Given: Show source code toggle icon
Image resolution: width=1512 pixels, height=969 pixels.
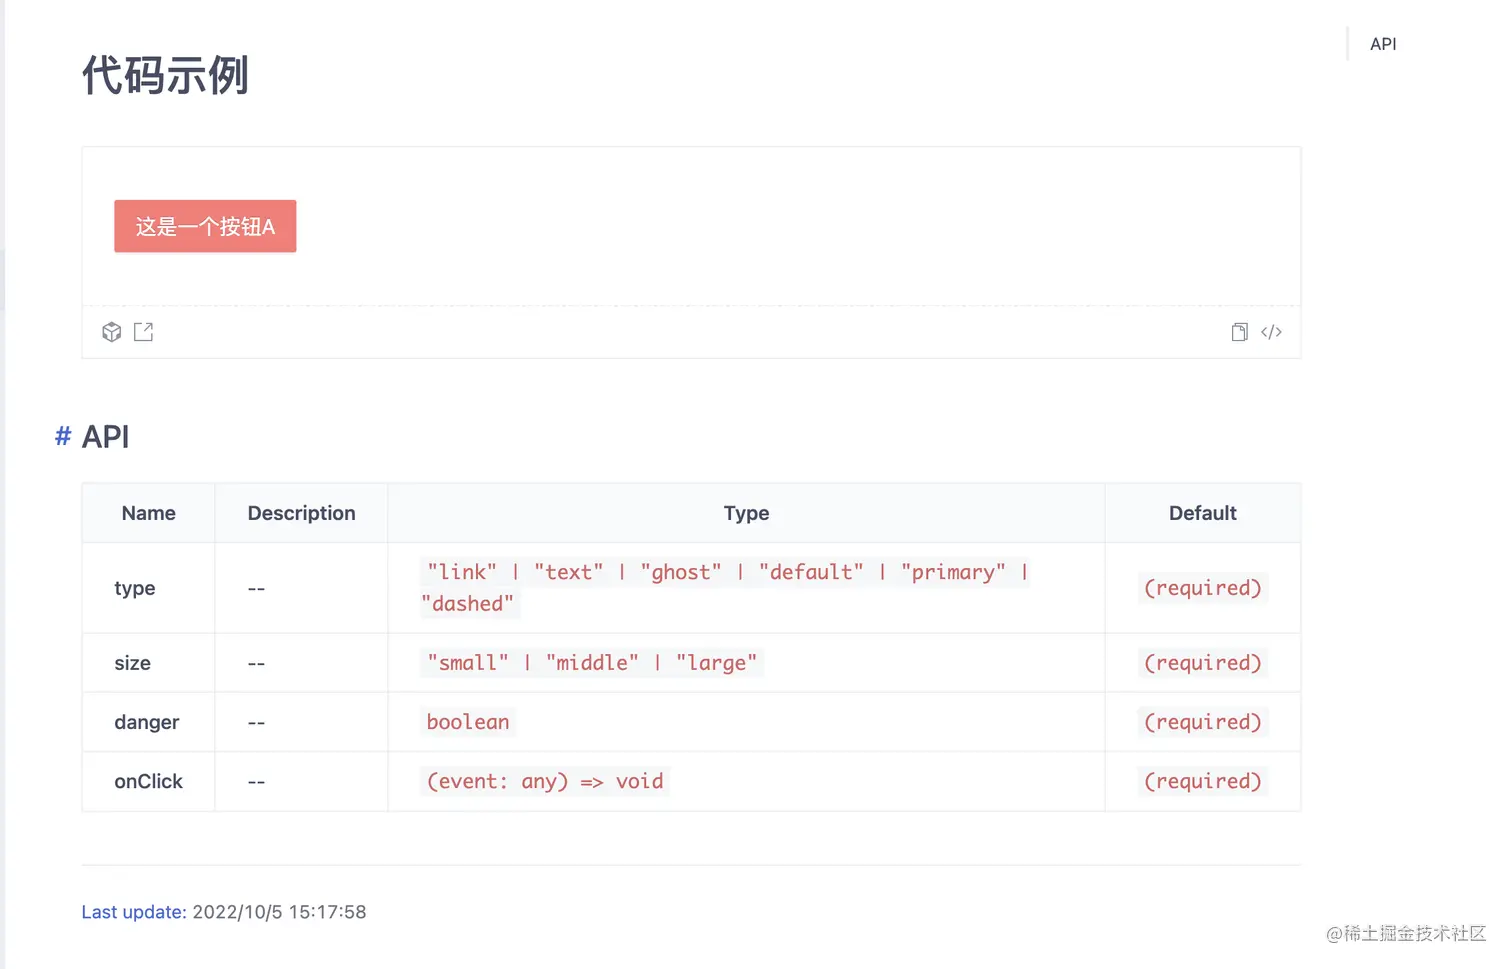Looking at the screenshot, I should pyautogui.click(x=1271, y=332).
